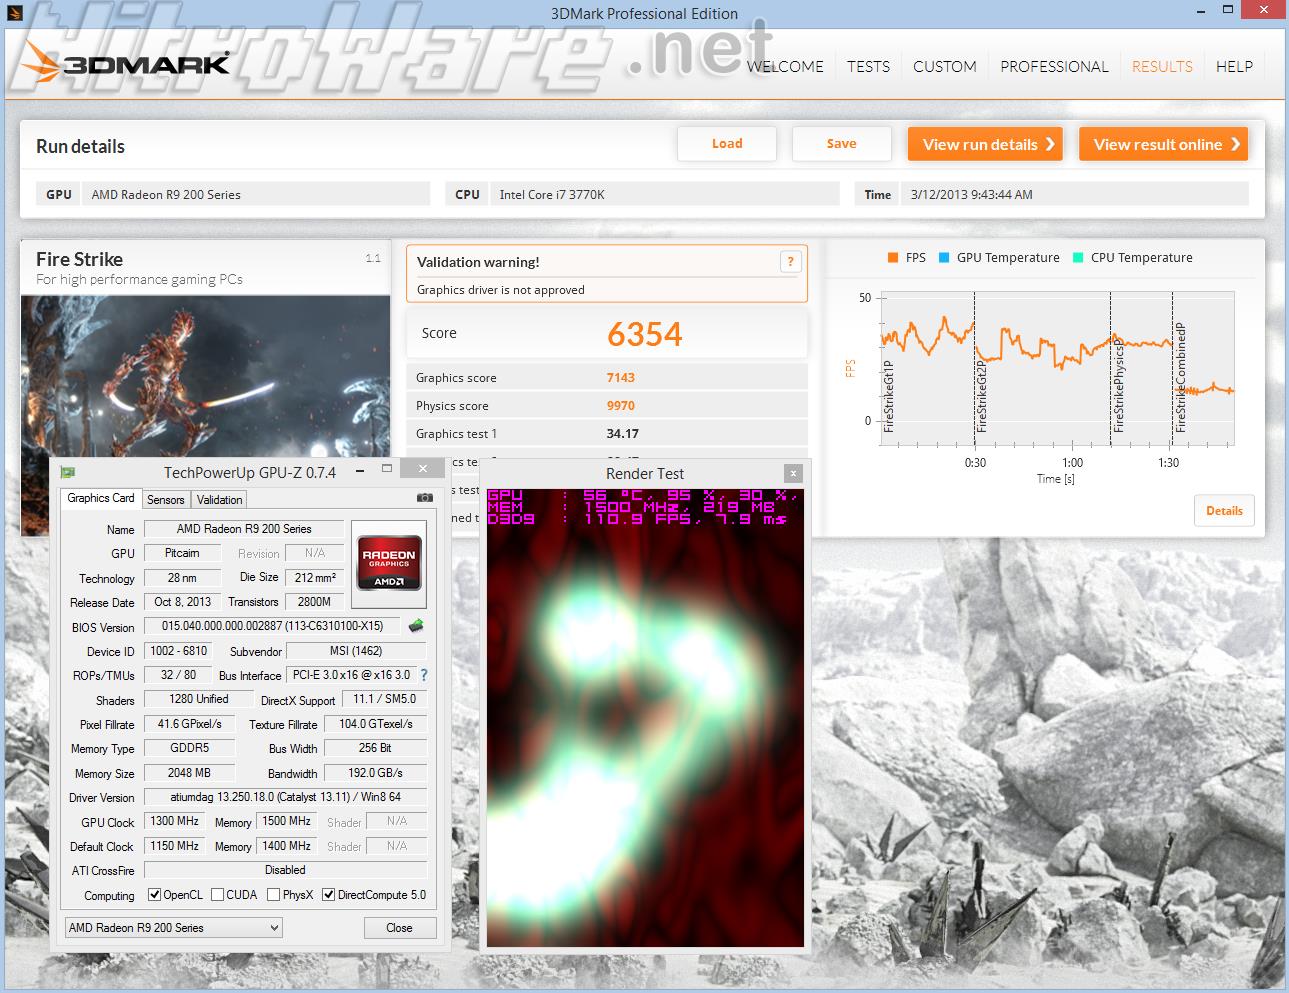The image size is (1289, 993).
Task: Click the Load button
Action: (727, 144)
